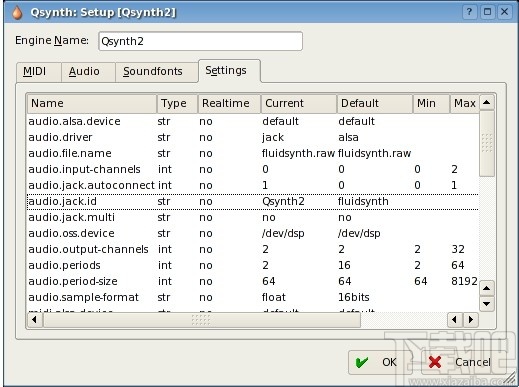The width and height of the screenshot is (519, 387).
Task: Click the vertical scrollbar down arrow
Action: (487, 304)
